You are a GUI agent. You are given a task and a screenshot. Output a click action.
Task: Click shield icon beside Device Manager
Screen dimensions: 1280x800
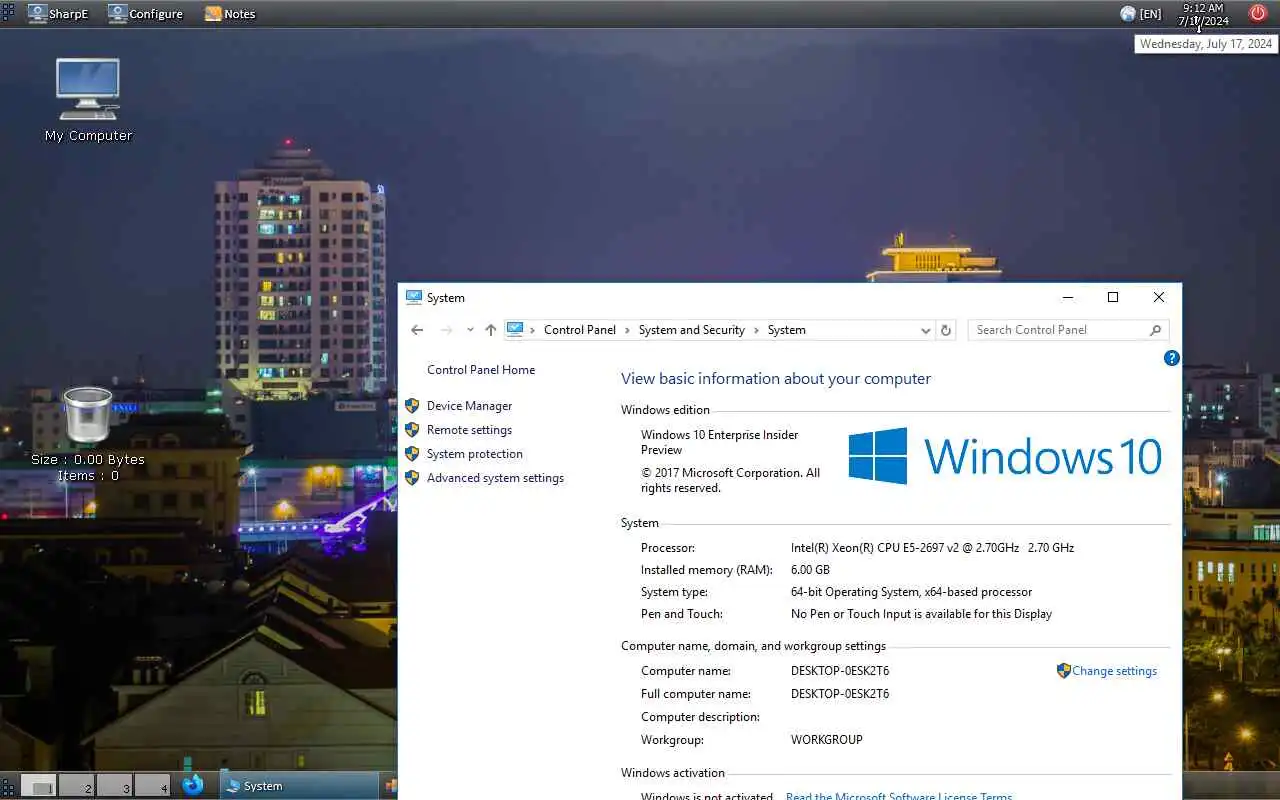tap(412, 406)
